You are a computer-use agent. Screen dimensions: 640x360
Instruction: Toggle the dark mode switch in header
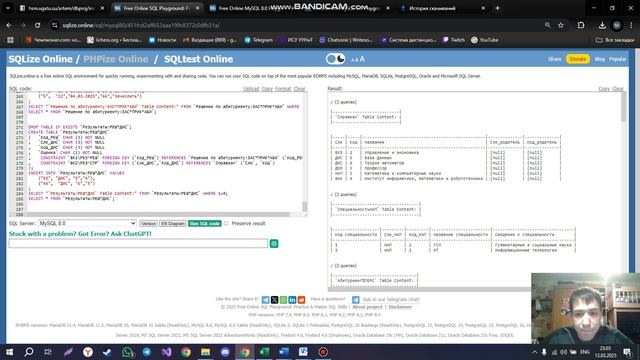click(x=336, y=59)
